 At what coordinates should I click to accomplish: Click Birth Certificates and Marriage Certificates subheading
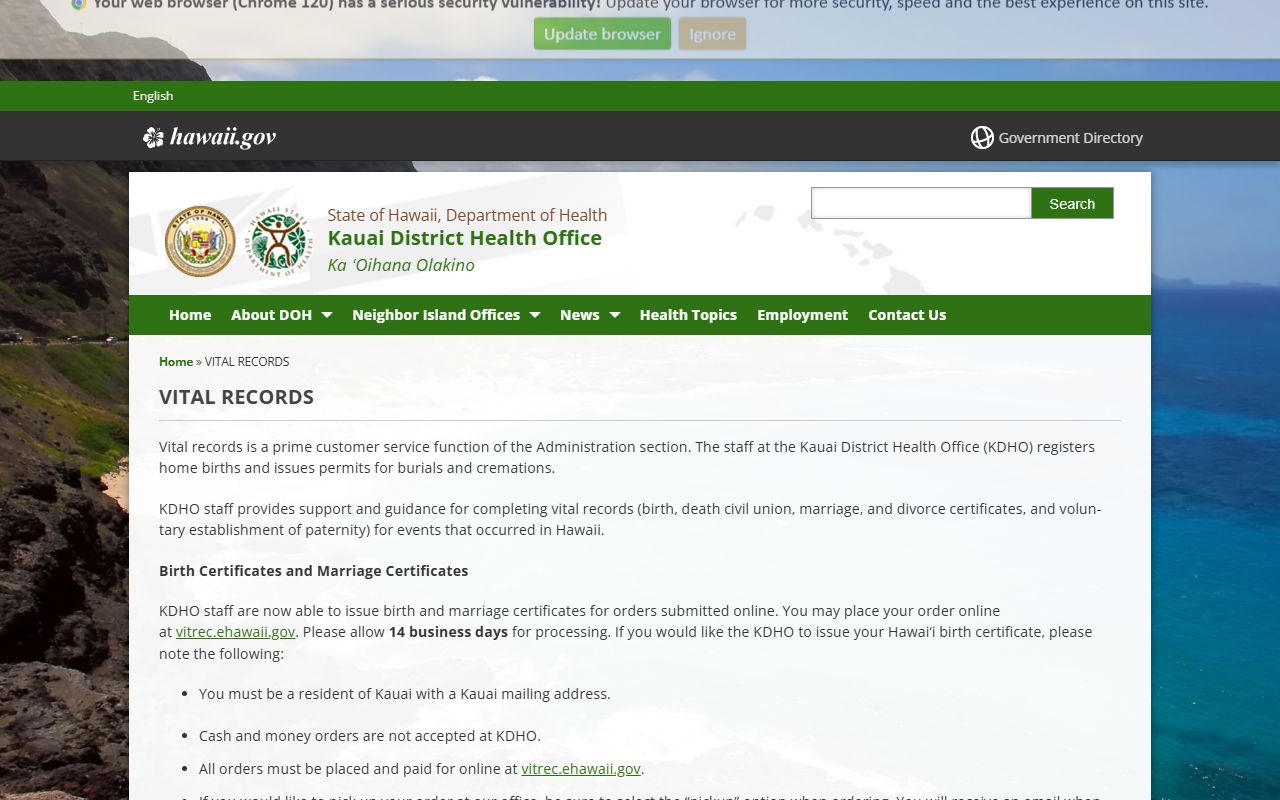314,571
